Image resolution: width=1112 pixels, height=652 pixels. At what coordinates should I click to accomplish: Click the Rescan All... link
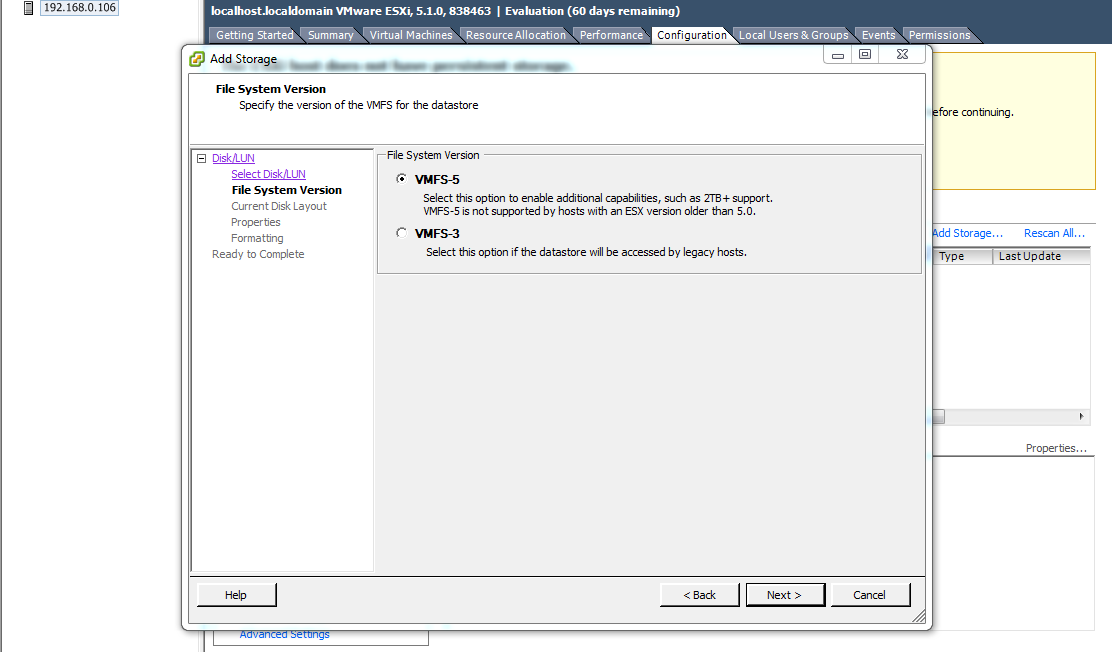(x=1055, y=233)
